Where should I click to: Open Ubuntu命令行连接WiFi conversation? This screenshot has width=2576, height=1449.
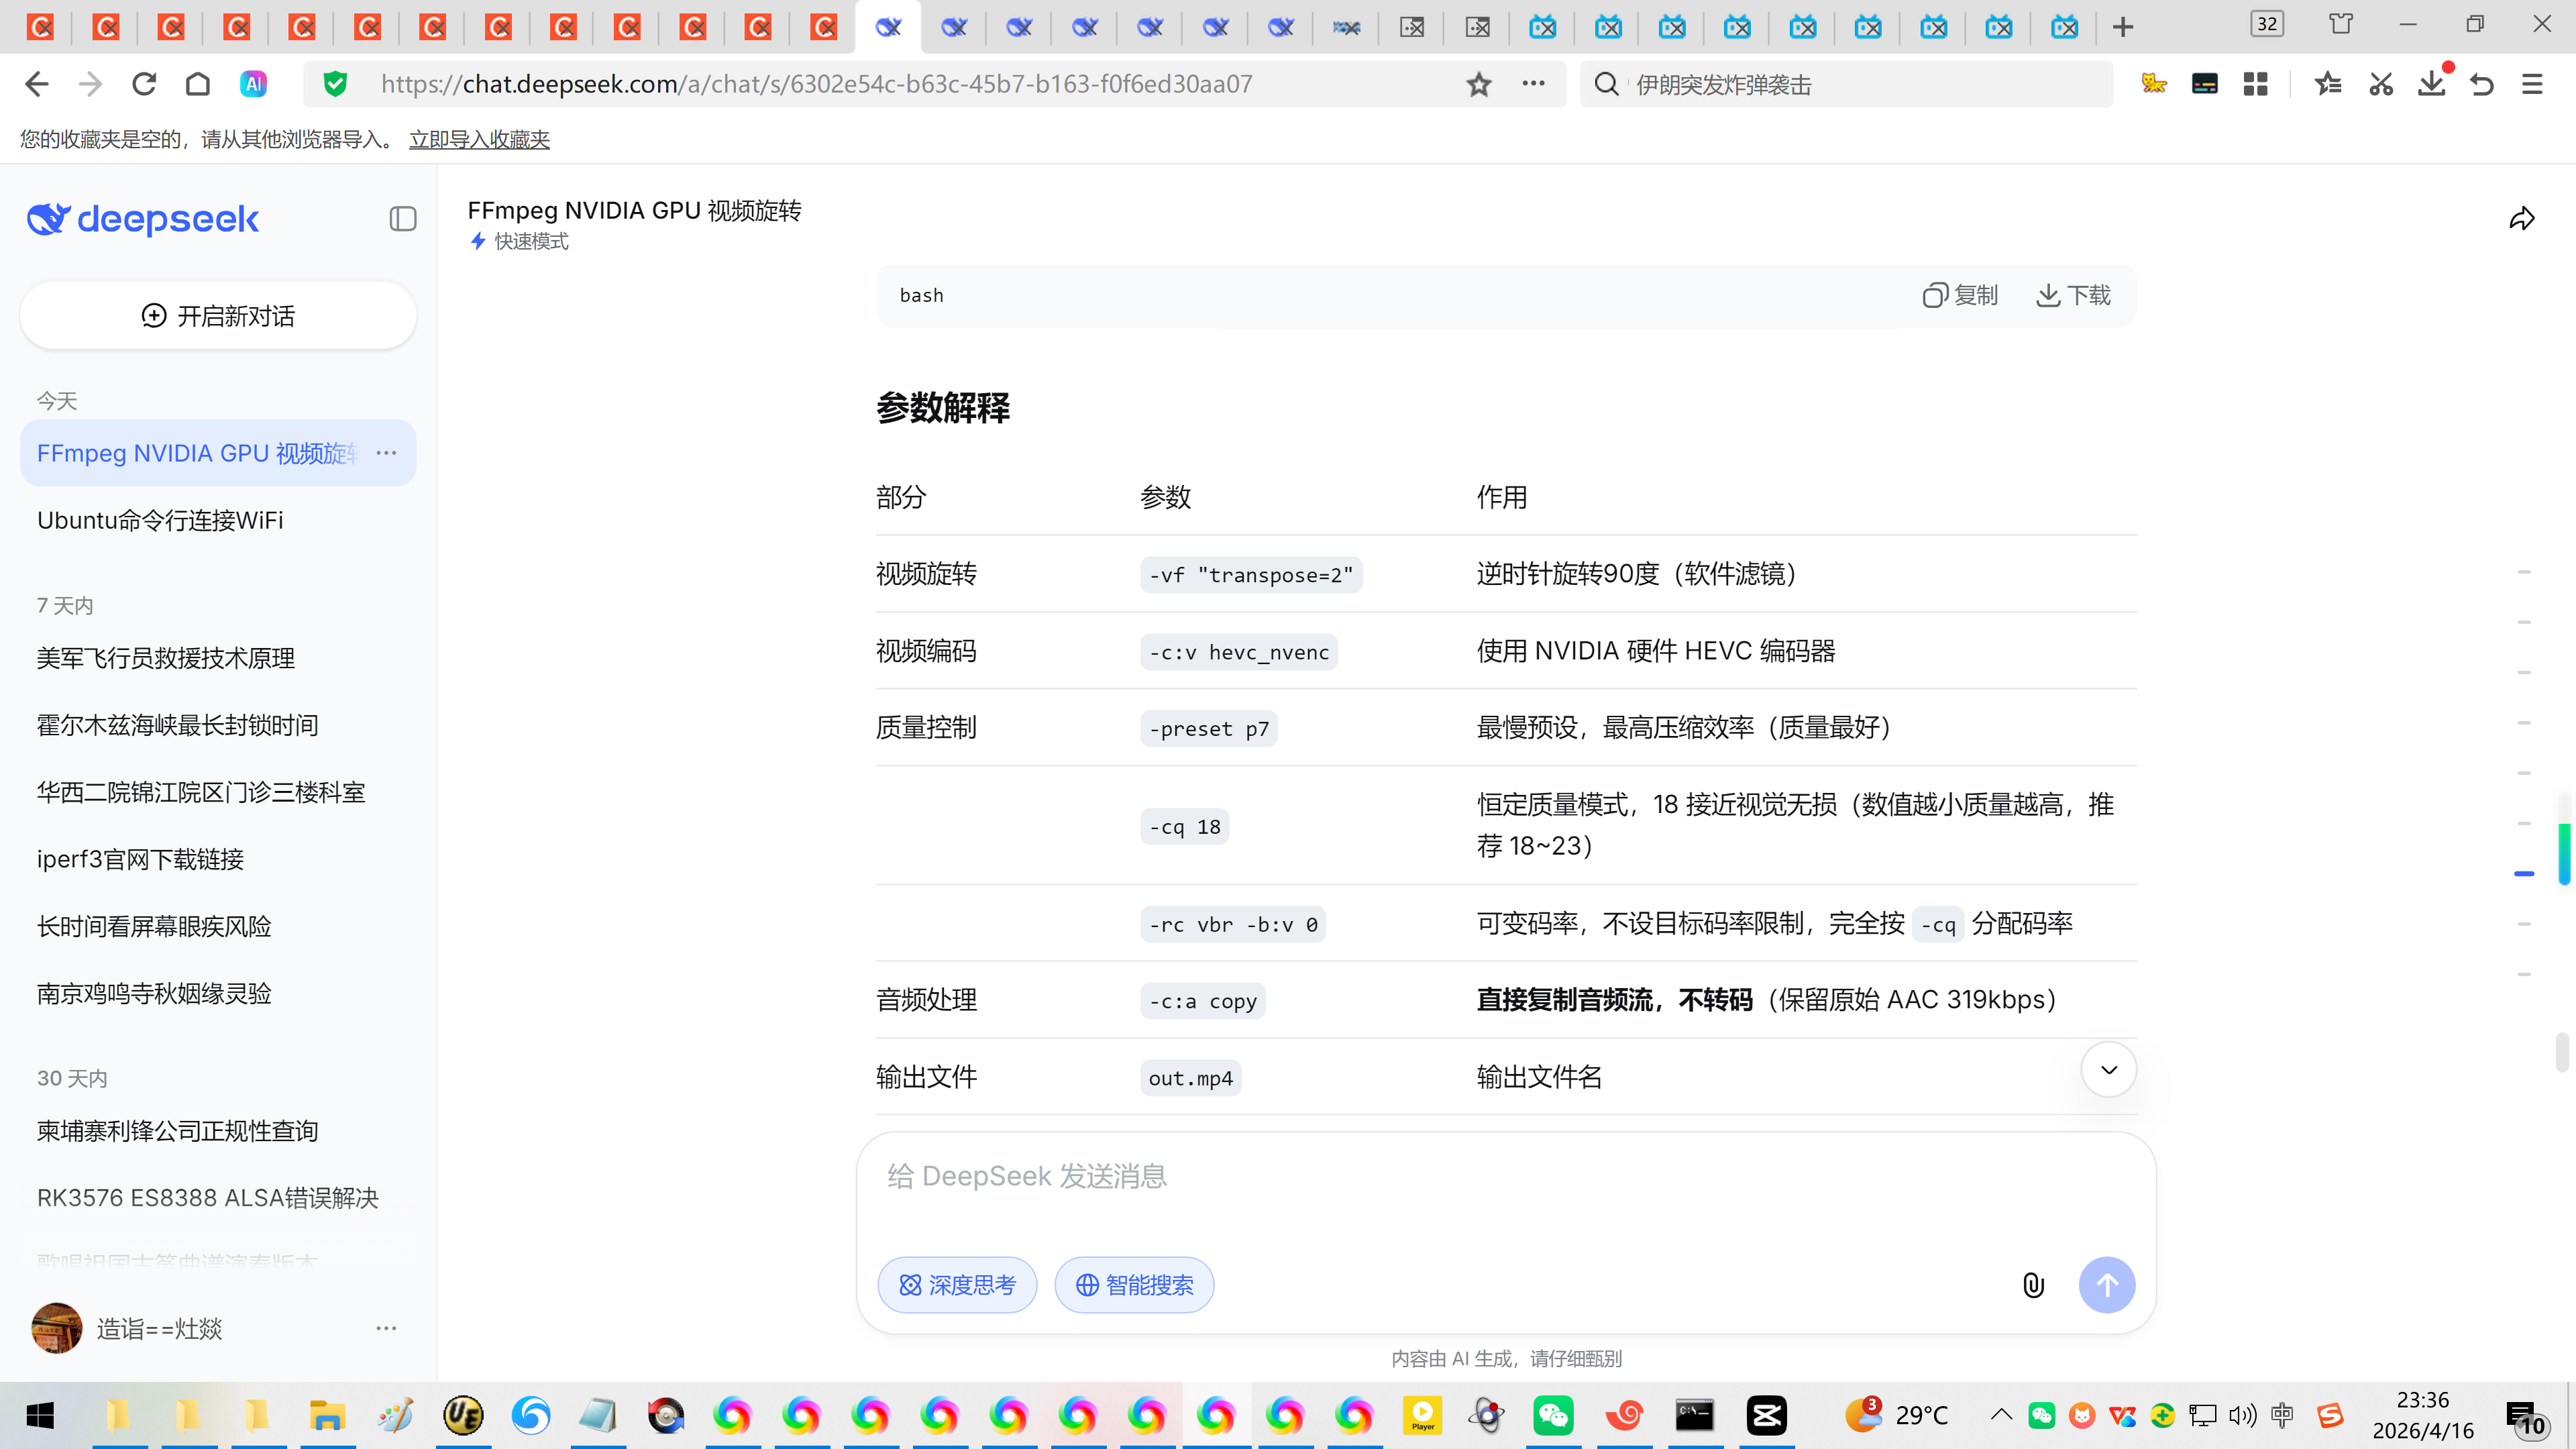160,520
